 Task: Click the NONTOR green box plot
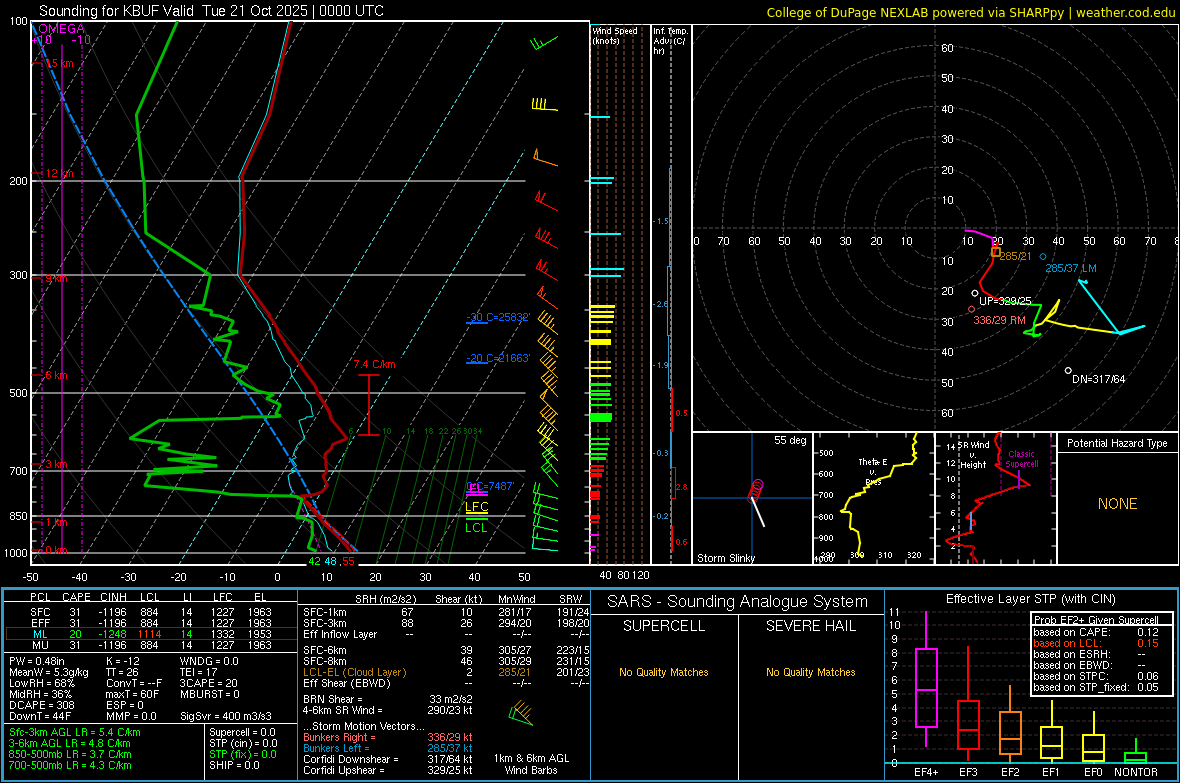tap(1135, 753)
